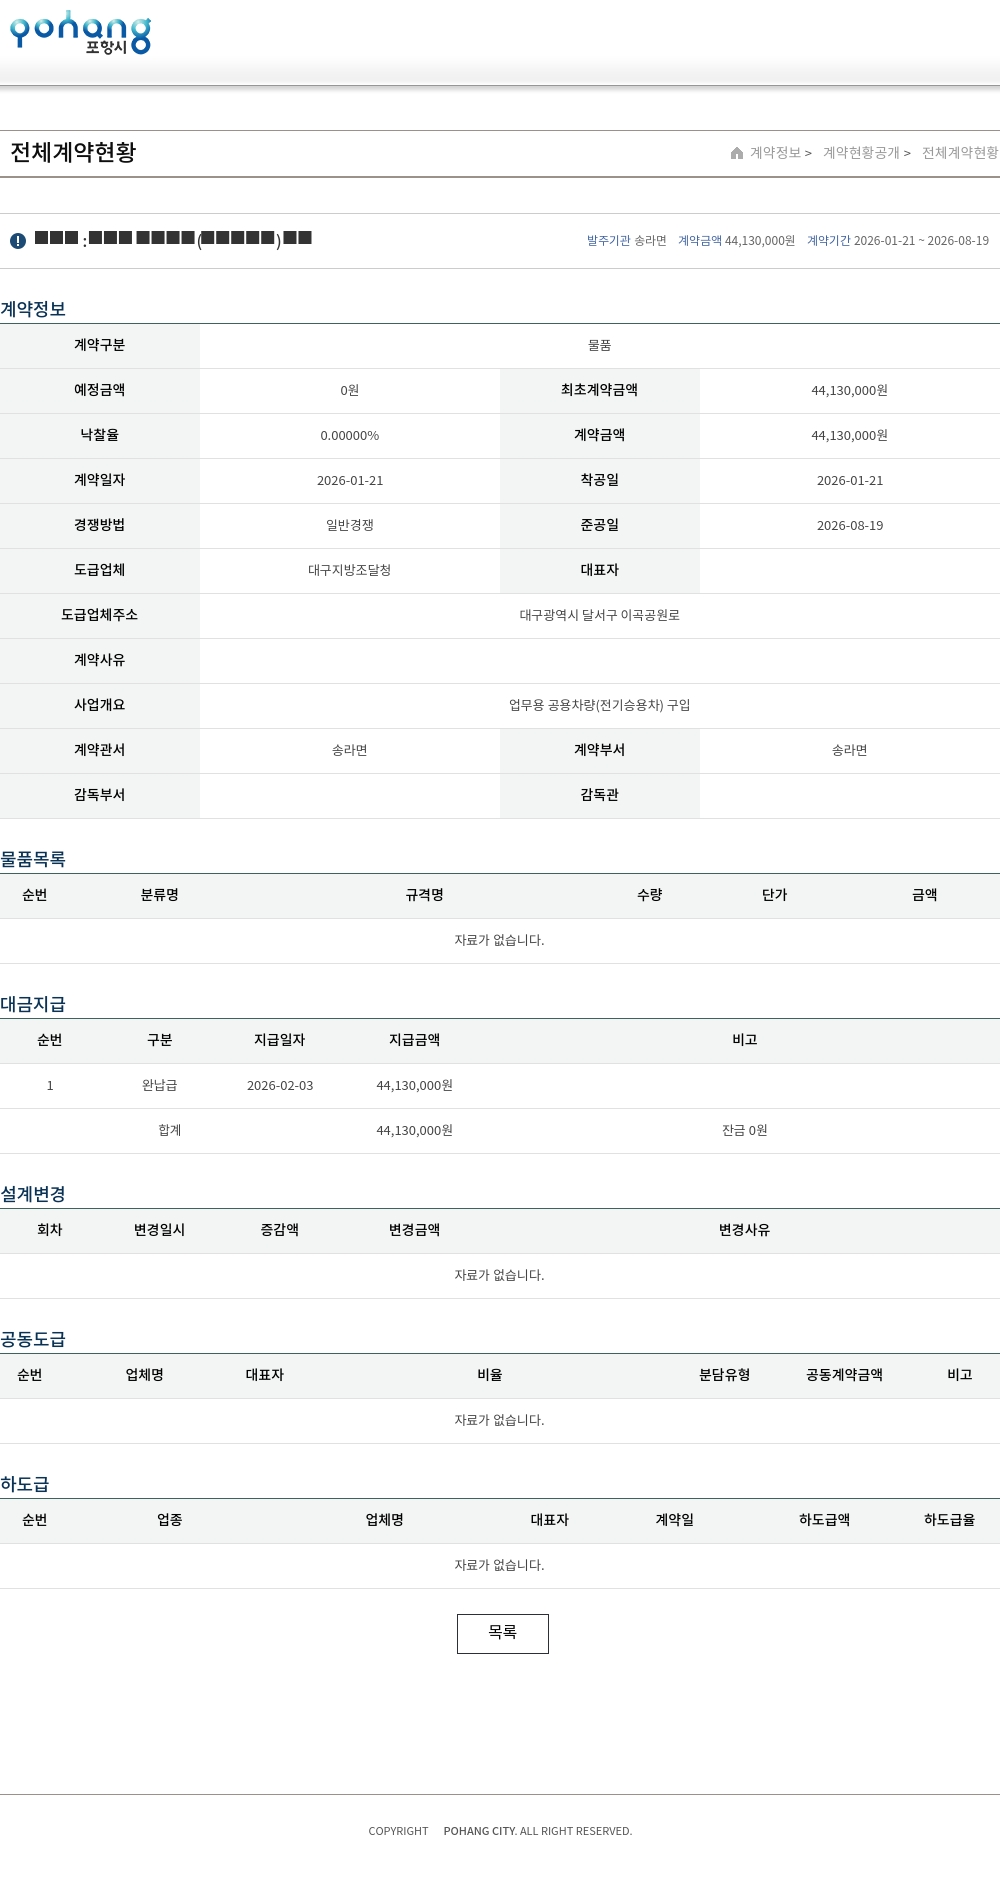Viewport: 1000px width, 1895px height.
Task: Go to 계약현황공개 in breadcrumb
Action: point(861,153)
